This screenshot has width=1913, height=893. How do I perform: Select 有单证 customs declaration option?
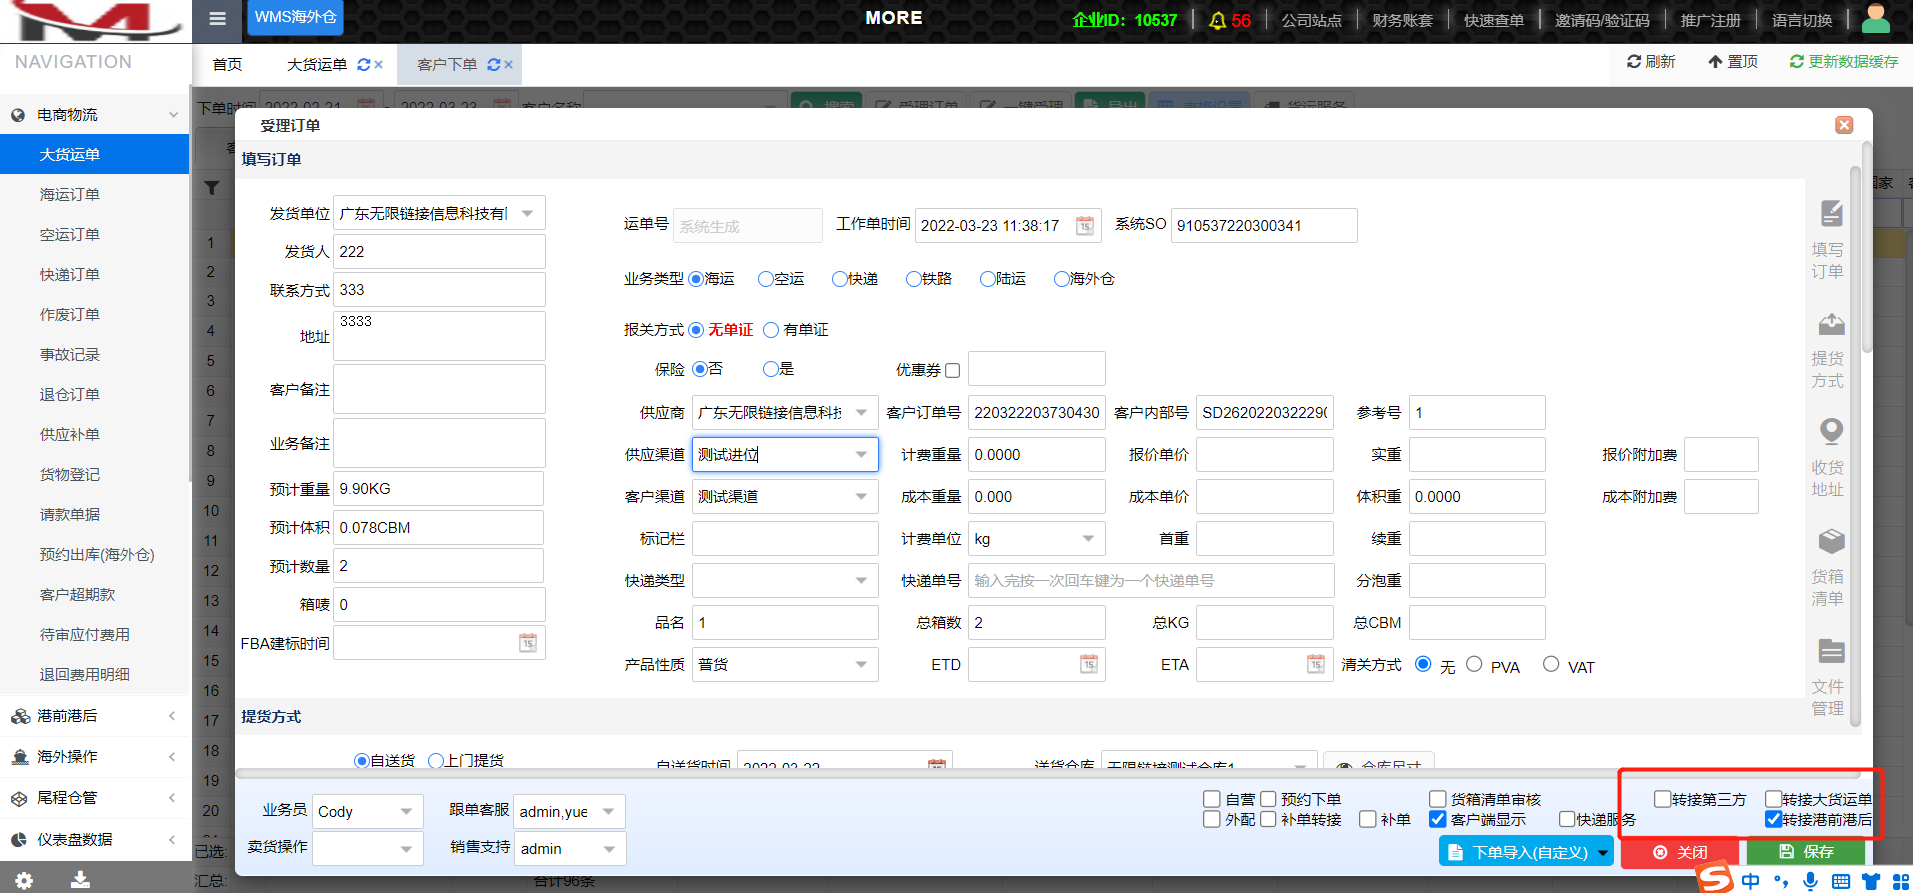pos(771,330)
